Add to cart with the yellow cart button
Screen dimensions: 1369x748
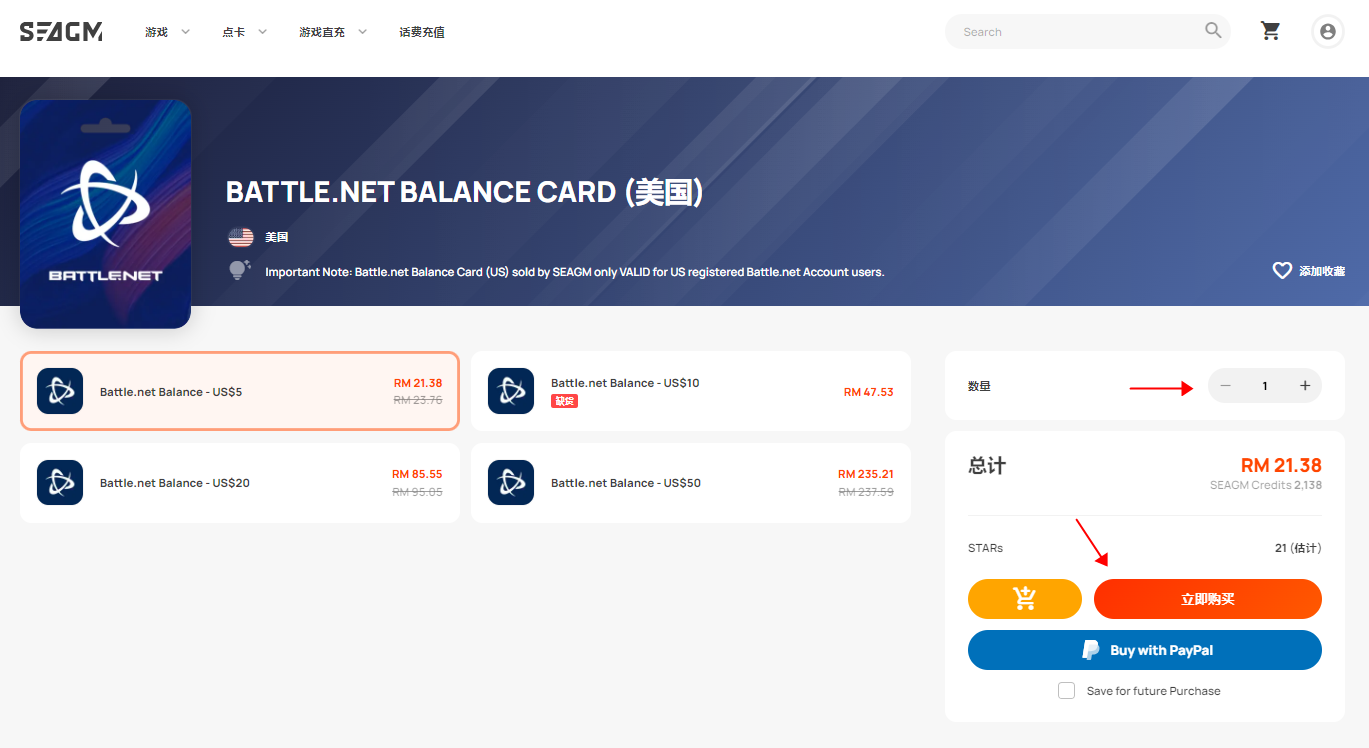click(1025, 599)
